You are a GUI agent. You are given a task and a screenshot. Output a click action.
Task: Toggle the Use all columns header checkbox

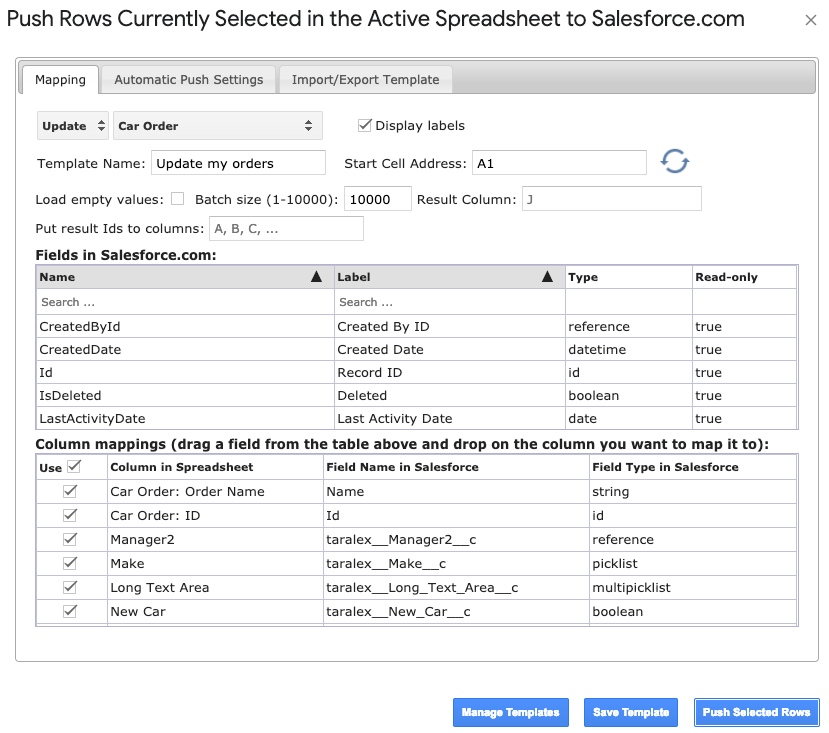74,466
